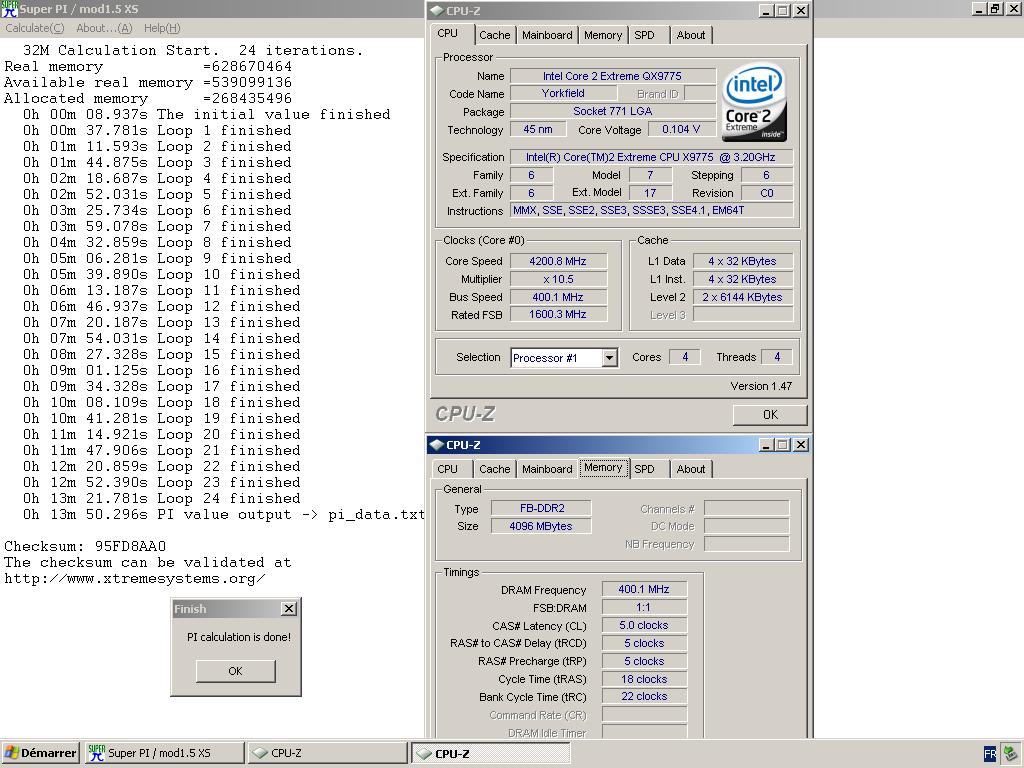1024x768 pixels.
Task: Click the Loop 24 finished line
Action: coord(161,498)
